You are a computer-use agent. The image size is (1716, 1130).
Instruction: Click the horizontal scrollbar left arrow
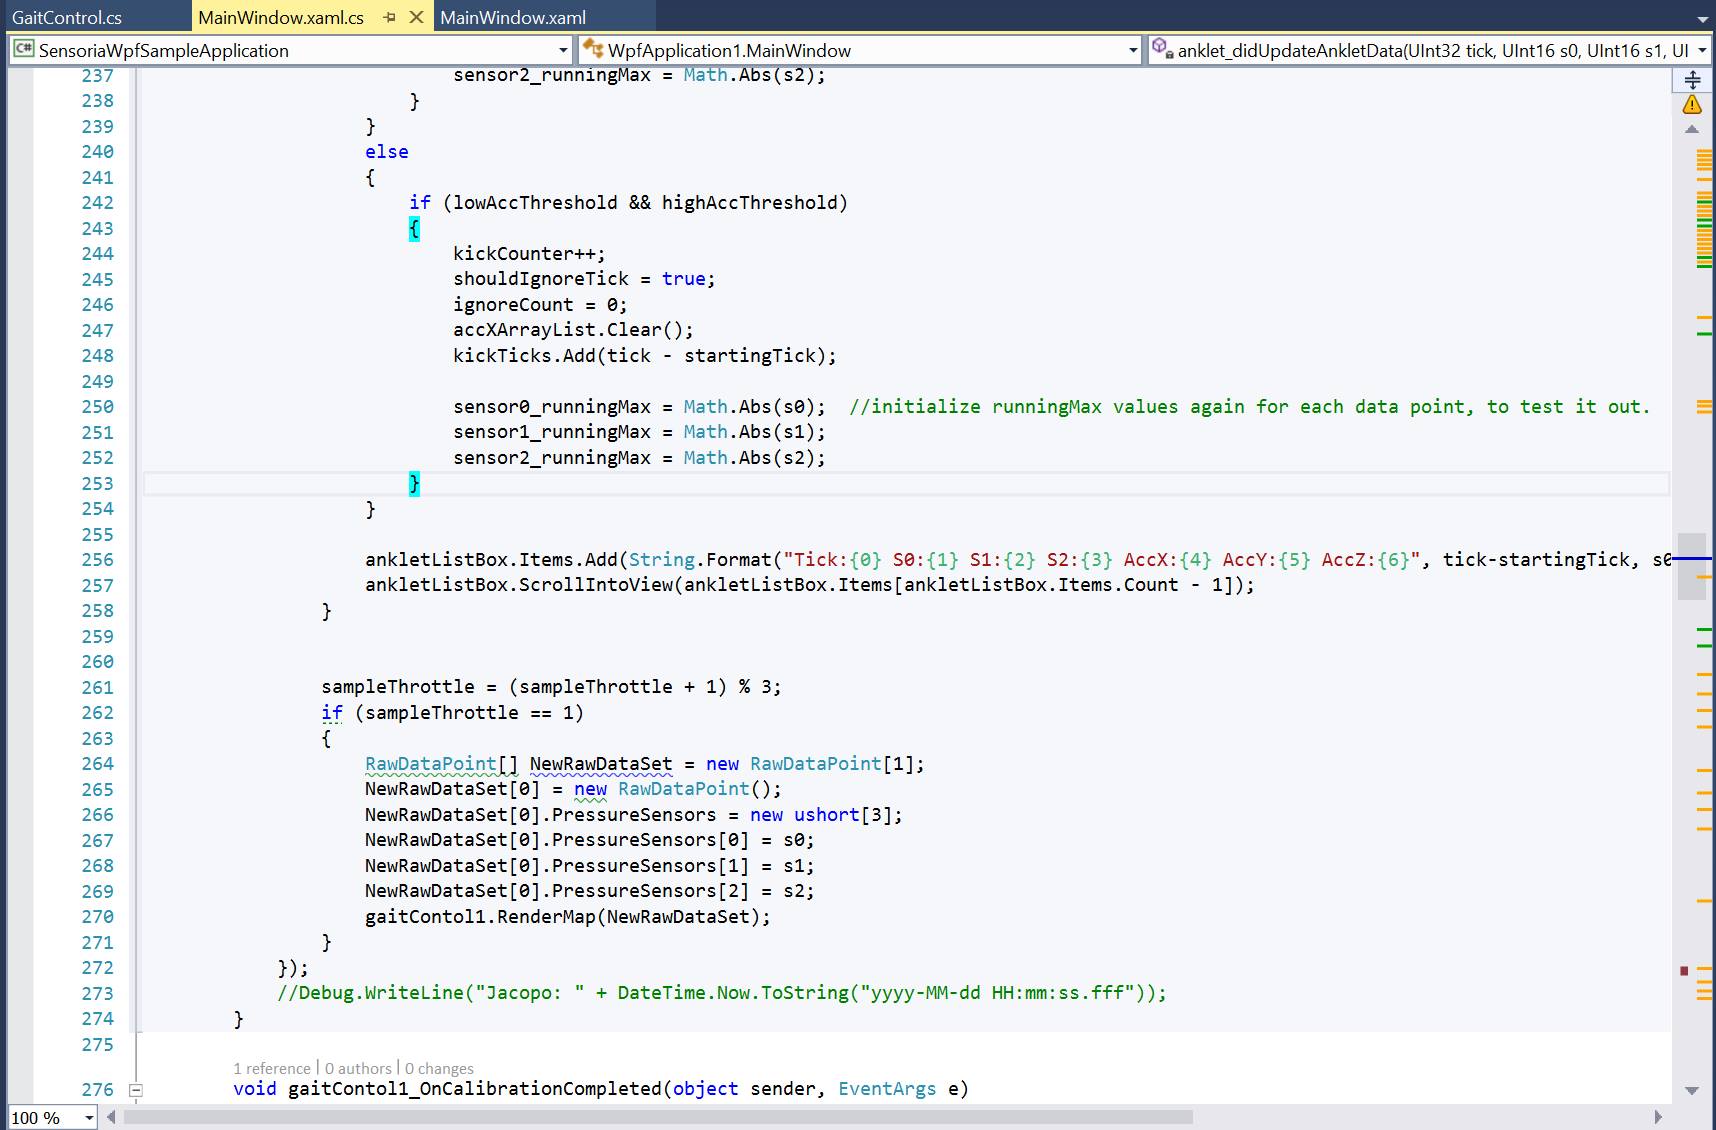pos(111,1117)
